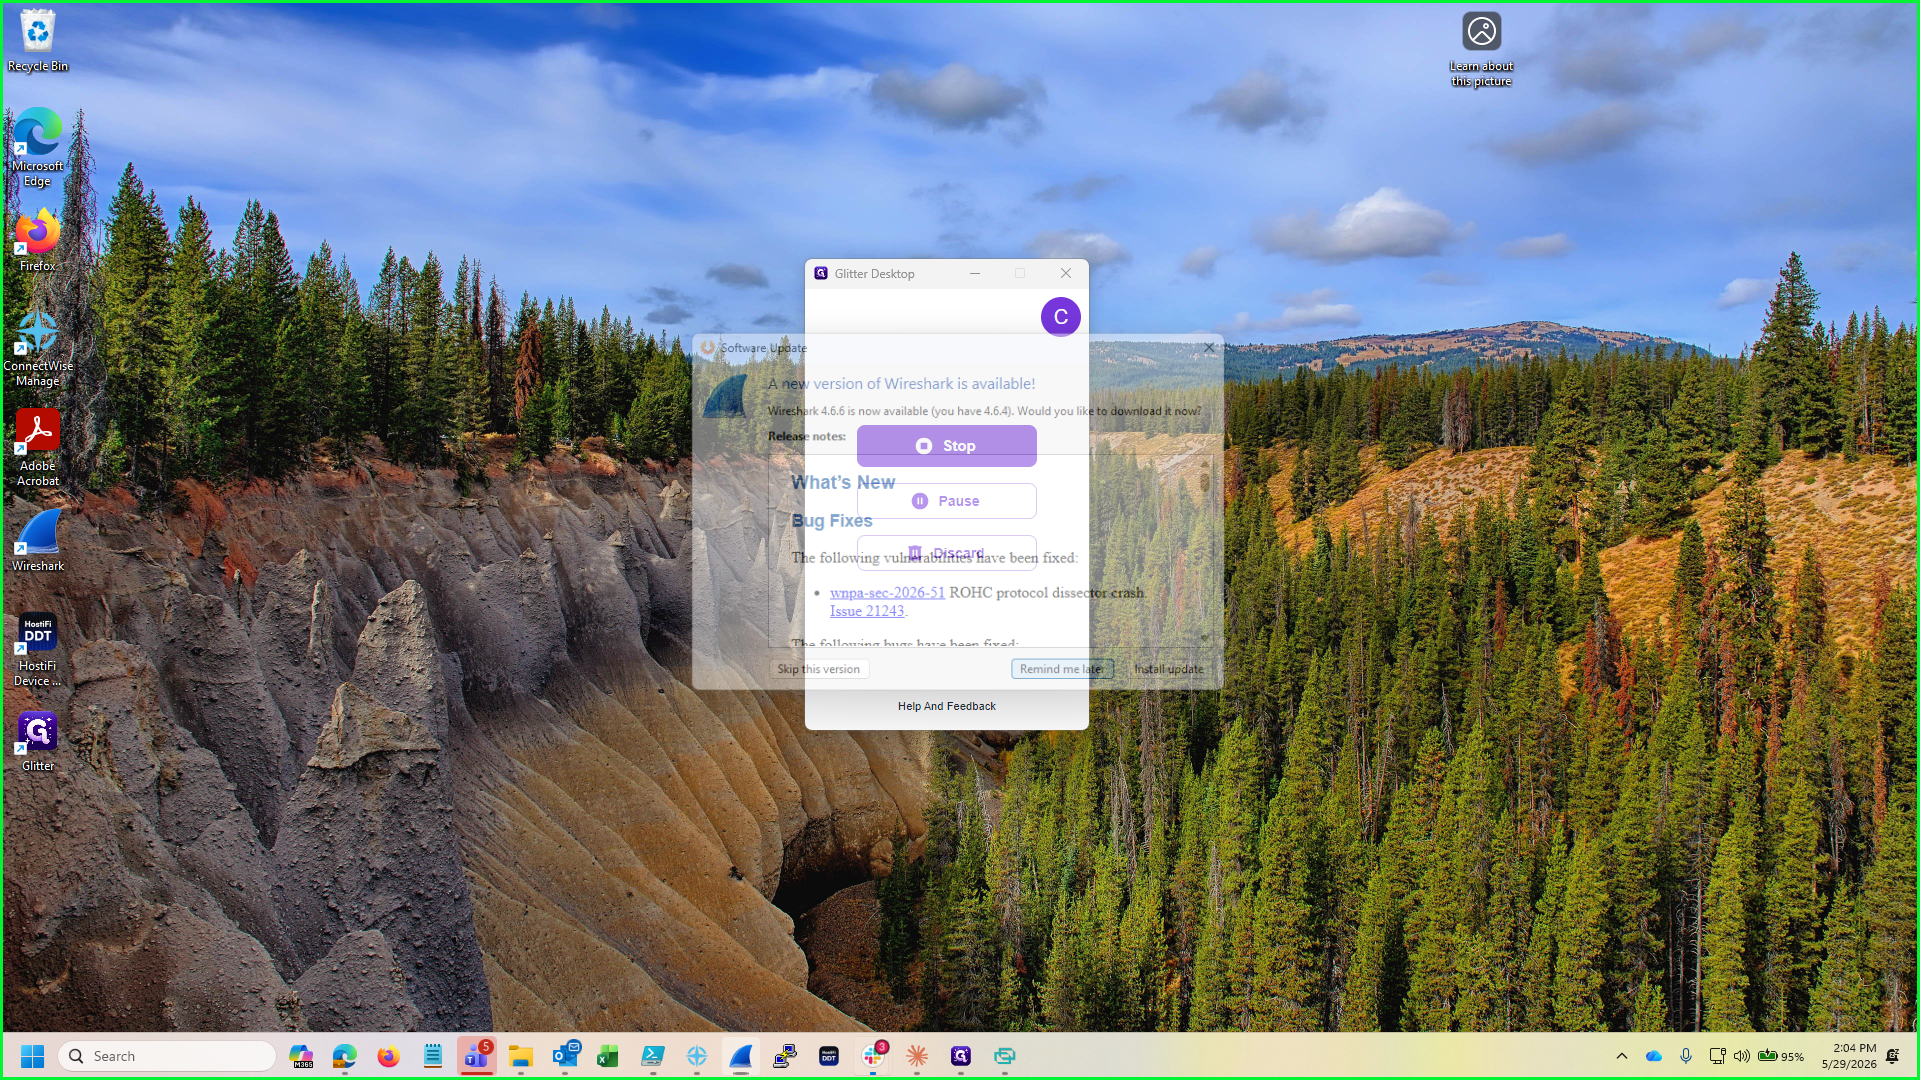Open Microsoft Teams from the taskbar
Screen dimensions: 1920x1080
coord(477,1056)
